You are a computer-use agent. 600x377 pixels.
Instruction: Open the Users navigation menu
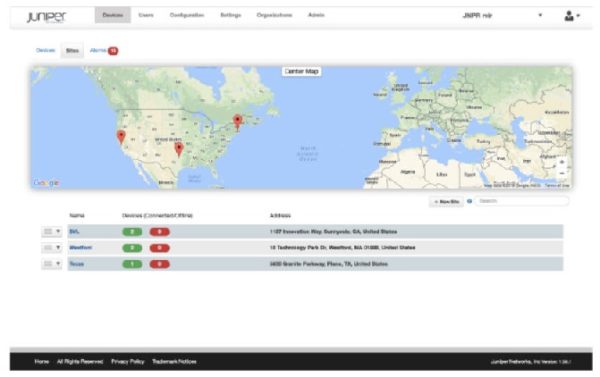pyautogui.click(x=146, y=15)
